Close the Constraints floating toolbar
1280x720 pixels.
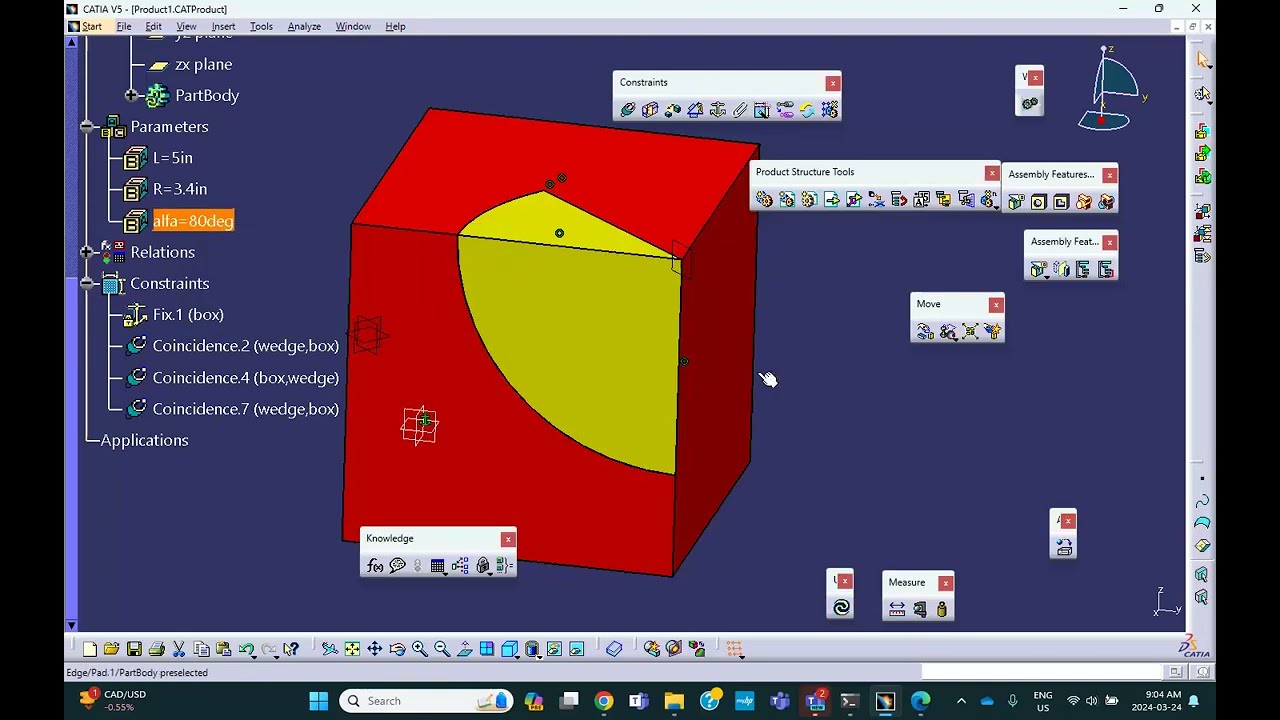click(832, 83)
